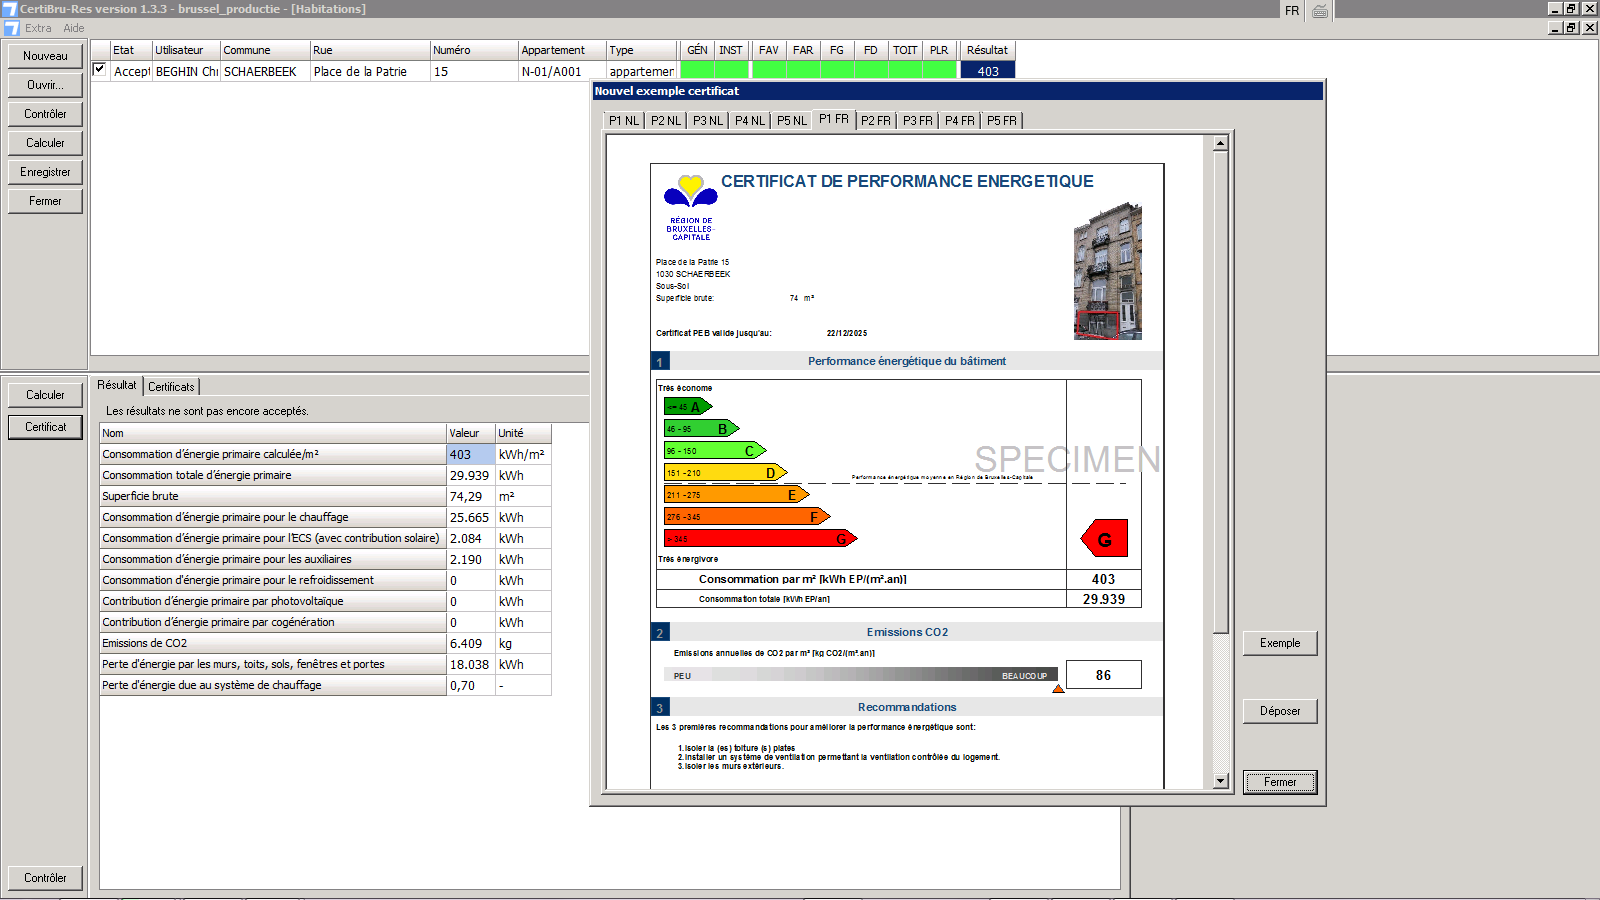Toggle the checkbox on the BEGHIN row
This screenshot has height=900, width=1600.
coord(99,70)
